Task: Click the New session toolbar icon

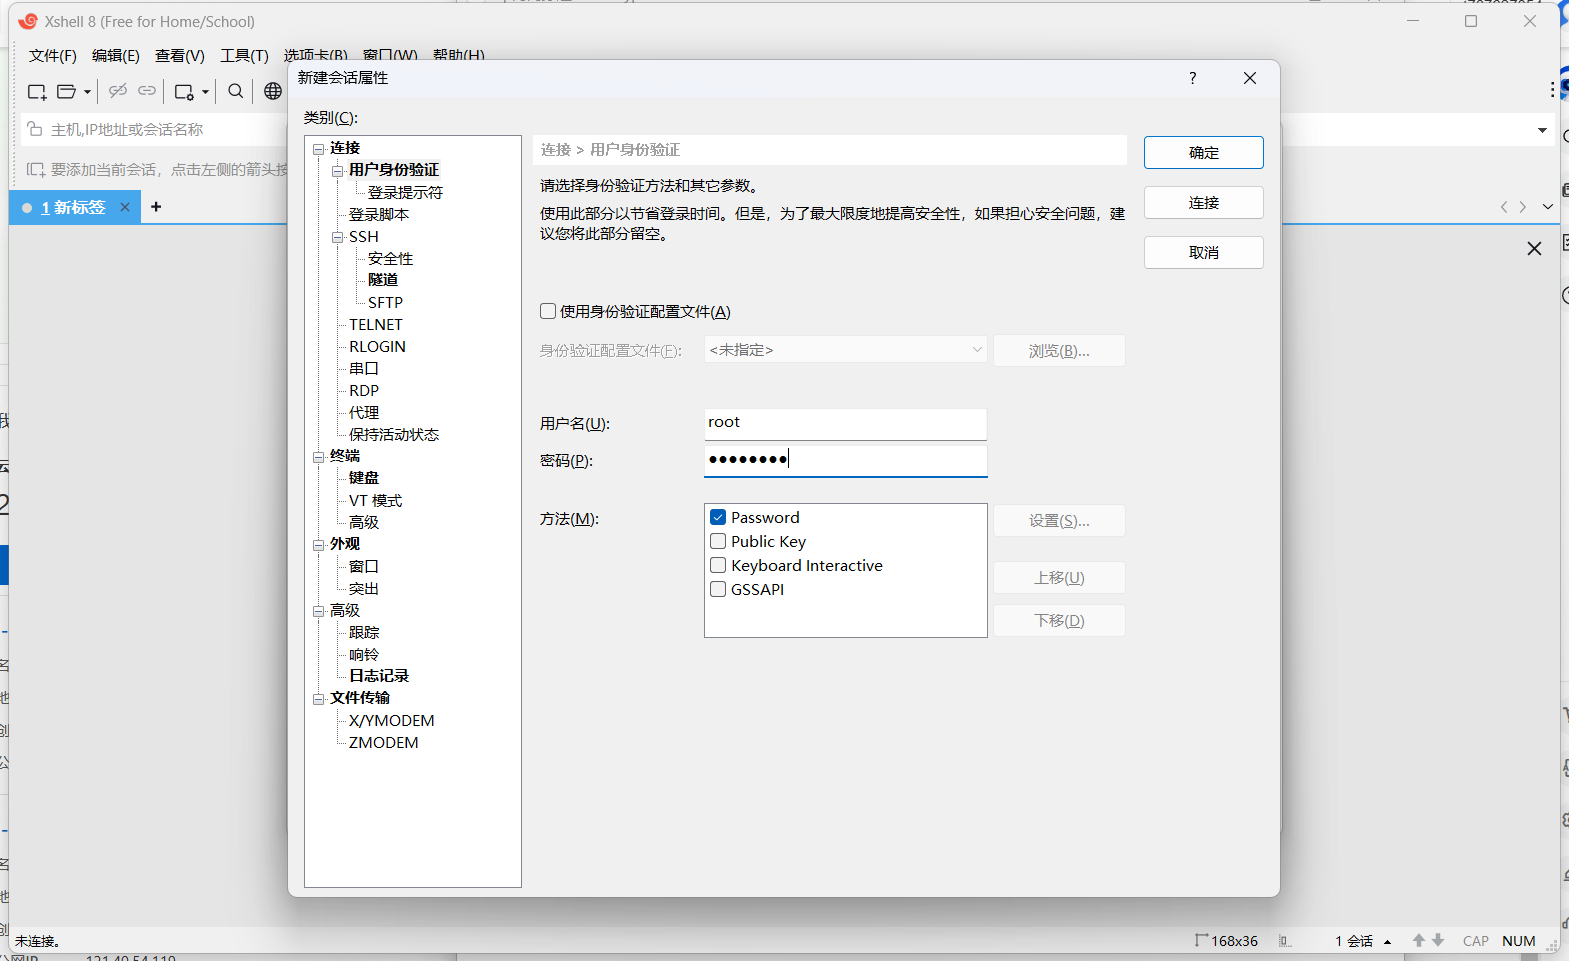Action: coord(37,91)
